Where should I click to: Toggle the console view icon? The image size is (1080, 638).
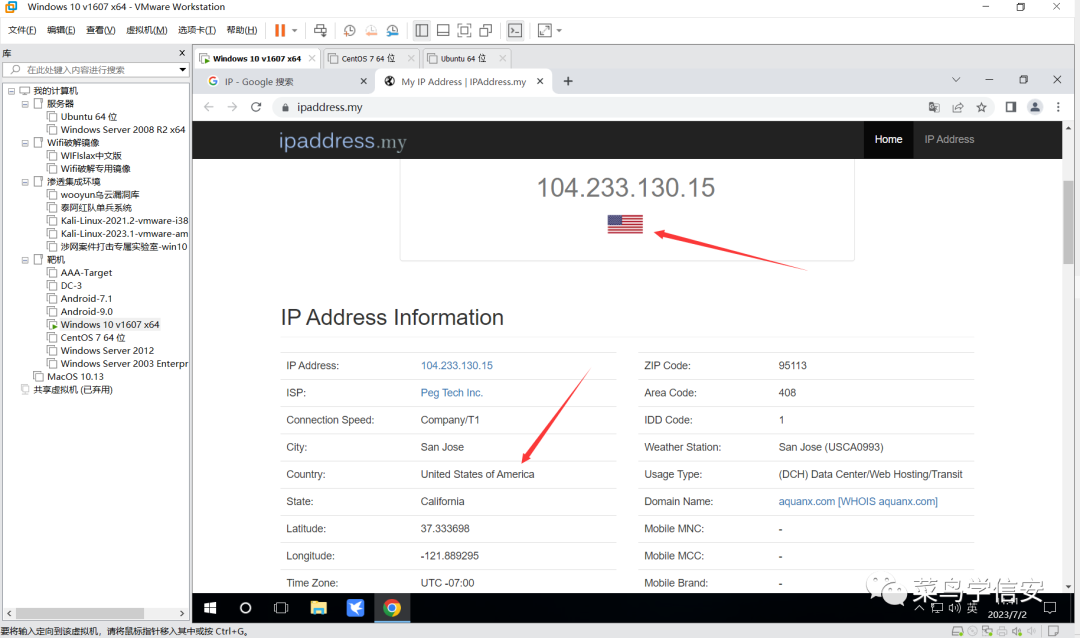515,30
